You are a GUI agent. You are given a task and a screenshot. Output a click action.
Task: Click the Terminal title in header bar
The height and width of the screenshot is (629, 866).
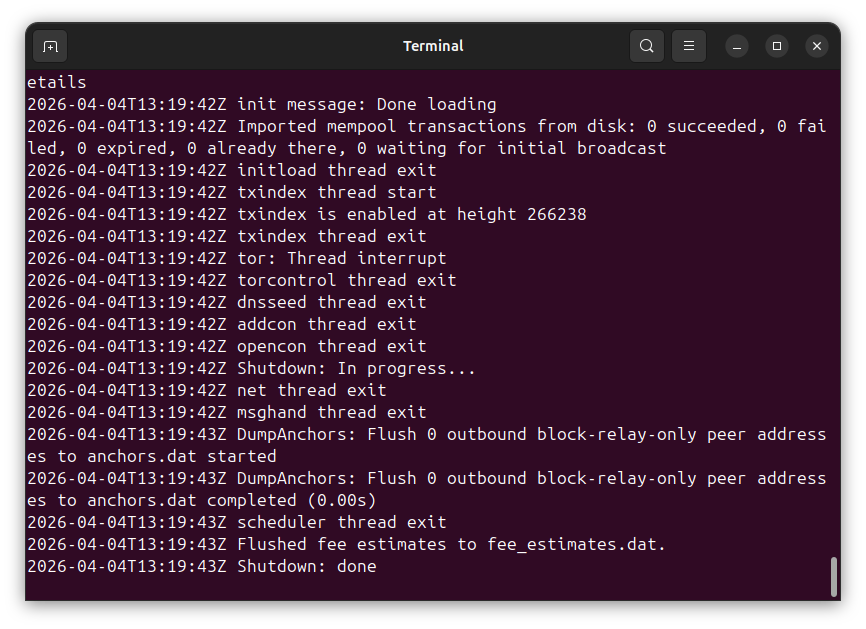coord(433,46)
